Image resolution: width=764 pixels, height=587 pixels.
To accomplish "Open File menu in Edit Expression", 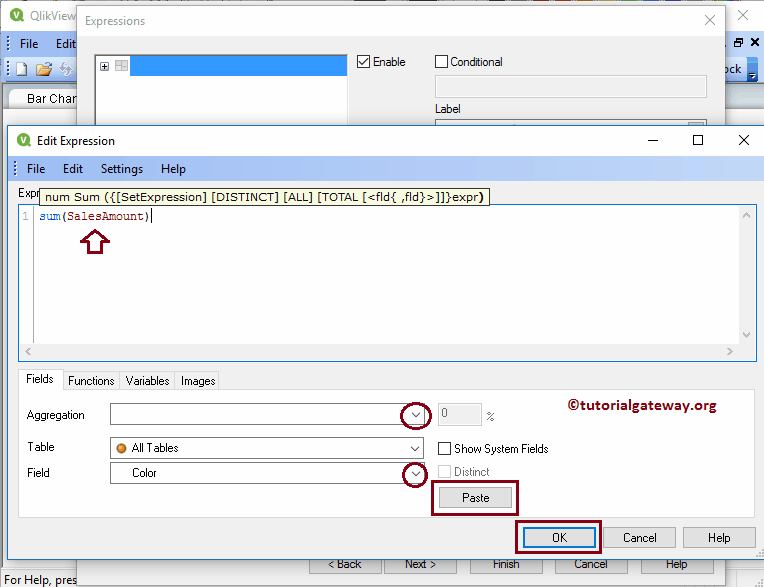I will [x=36, y=169].
